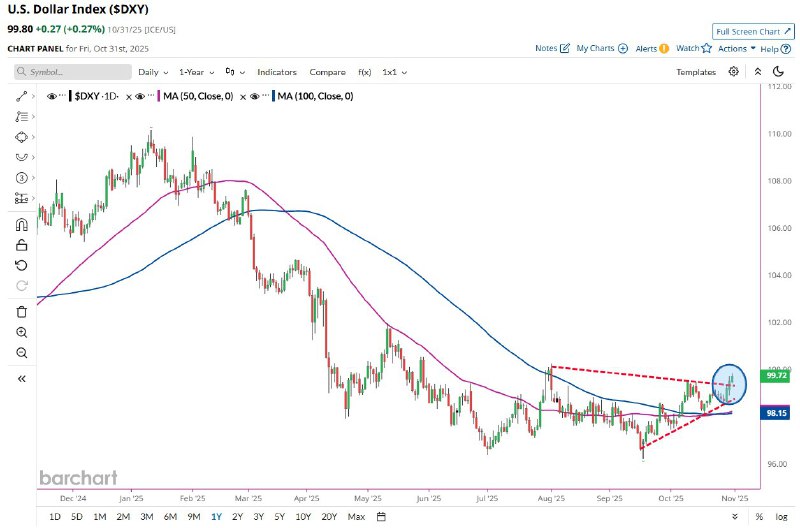Toggle visibility of MA 50 indicator

pos(140,96)
